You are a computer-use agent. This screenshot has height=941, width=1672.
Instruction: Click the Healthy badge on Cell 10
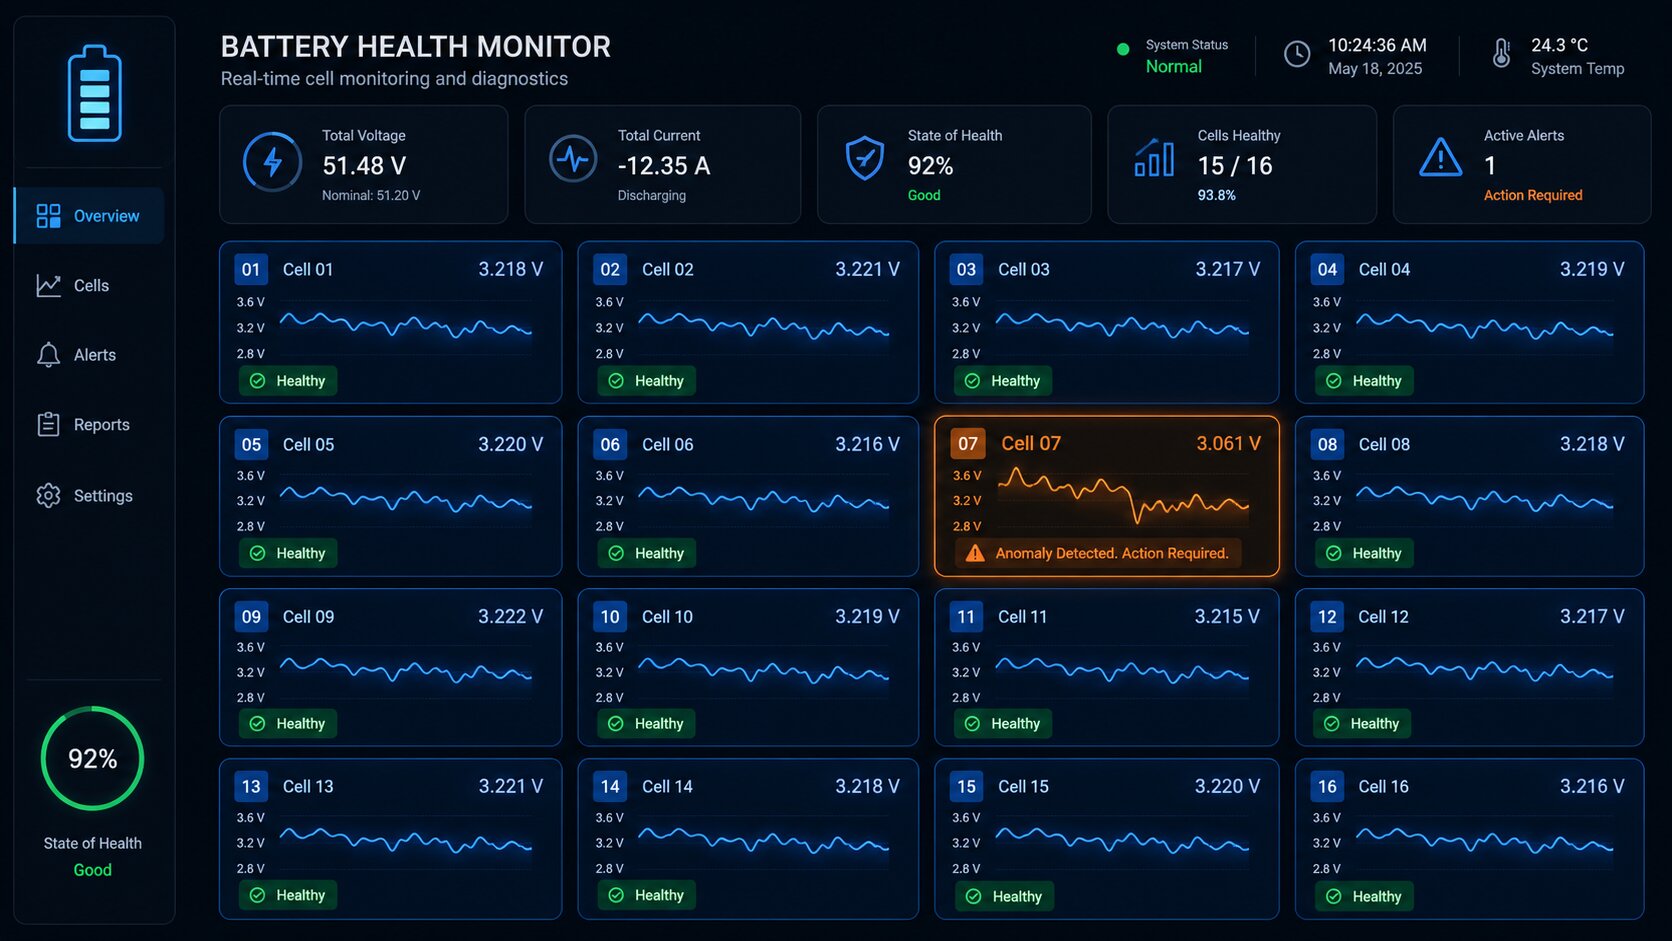coord(646,724)
